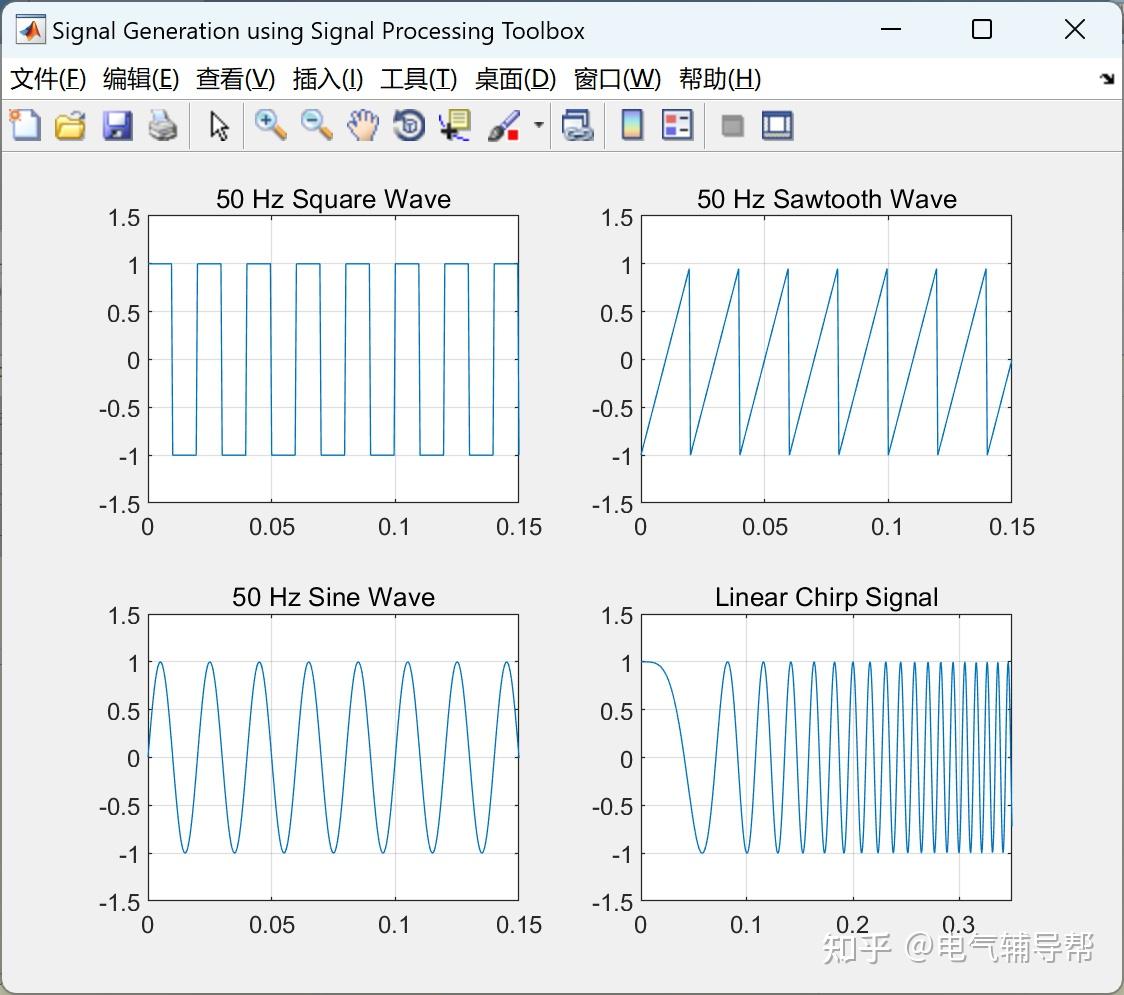This screenshot has width=1124, height=995.
Task: Expand the toolbar dock arrow at the menu bar's right end
Action: (x=1106, y=79)
